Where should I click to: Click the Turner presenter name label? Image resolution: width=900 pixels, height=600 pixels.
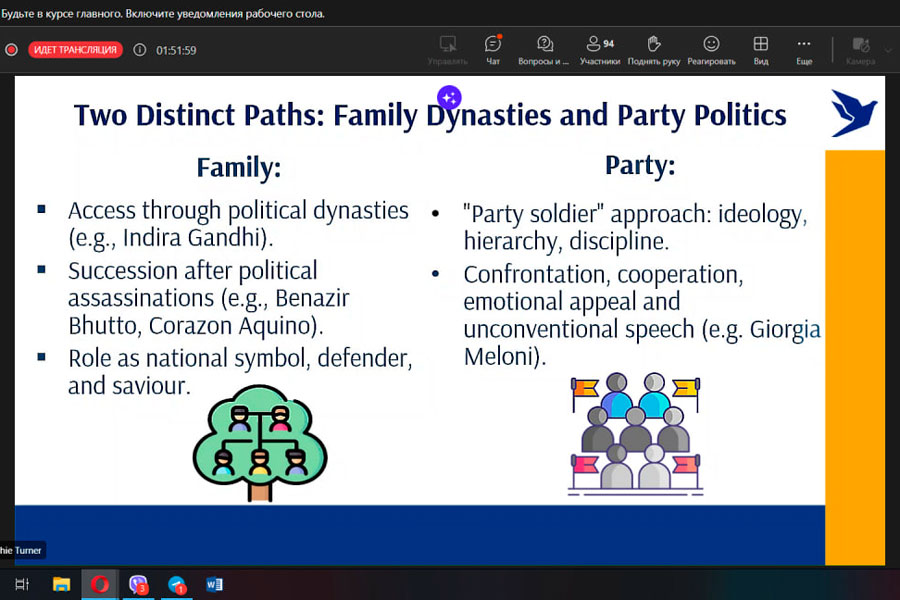pyautogui.click(x=22, y=550)
